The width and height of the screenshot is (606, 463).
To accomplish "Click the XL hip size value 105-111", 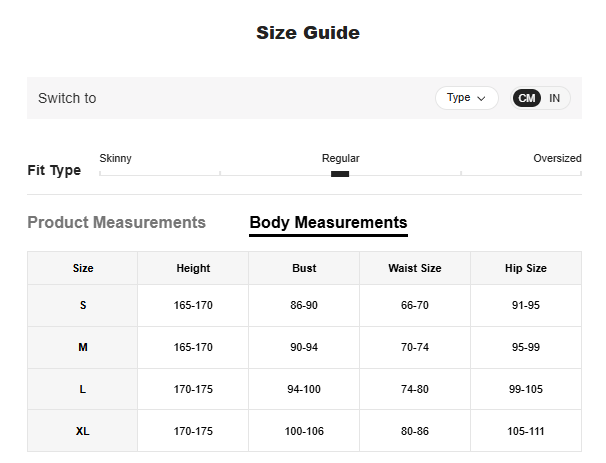I will click(x=525, y=431).
